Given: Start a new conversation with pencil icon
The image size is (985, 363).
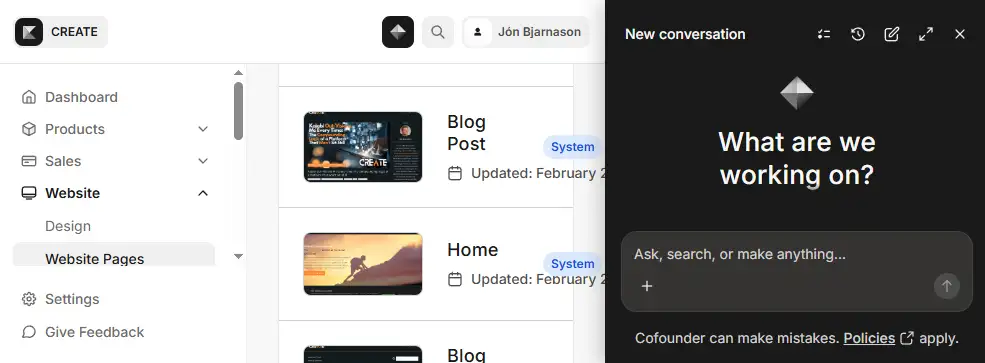Looking at the screenshot, I should pyautogui.click(x=891, y=35).
